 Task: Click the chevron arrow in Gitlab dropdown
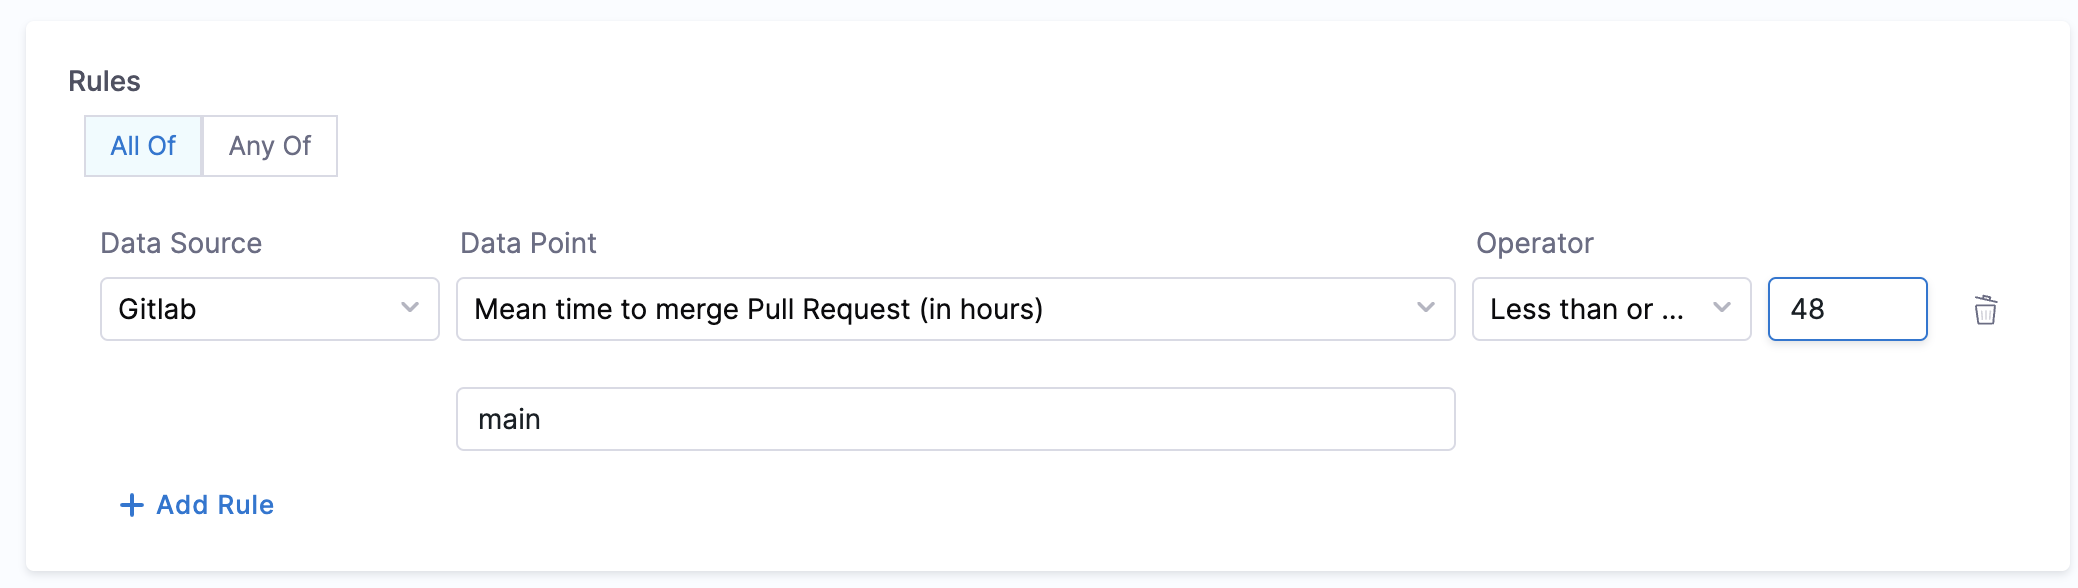[x=410, y=308]
